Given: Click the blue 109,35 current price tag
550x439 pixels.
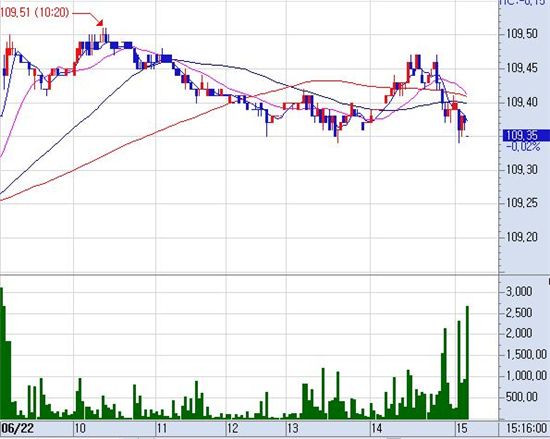Looking at the screenshot, I should [526, 135].
